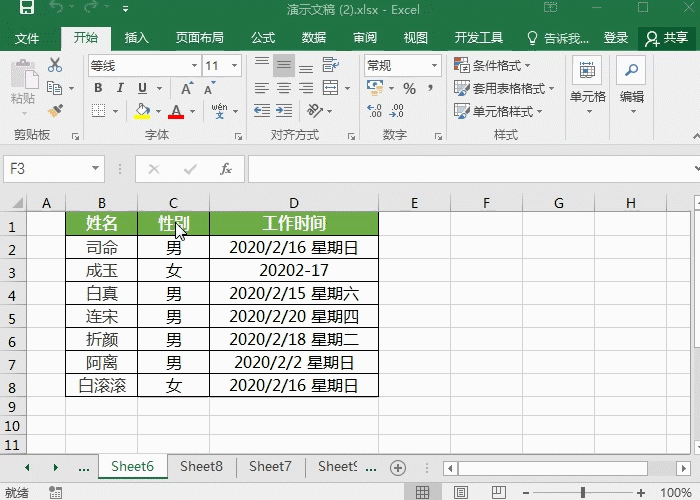The image size is (700, 500).
Task: Open the Sheet8 worksheet tab
Action: pyautogui.click(x=201, y=467)
